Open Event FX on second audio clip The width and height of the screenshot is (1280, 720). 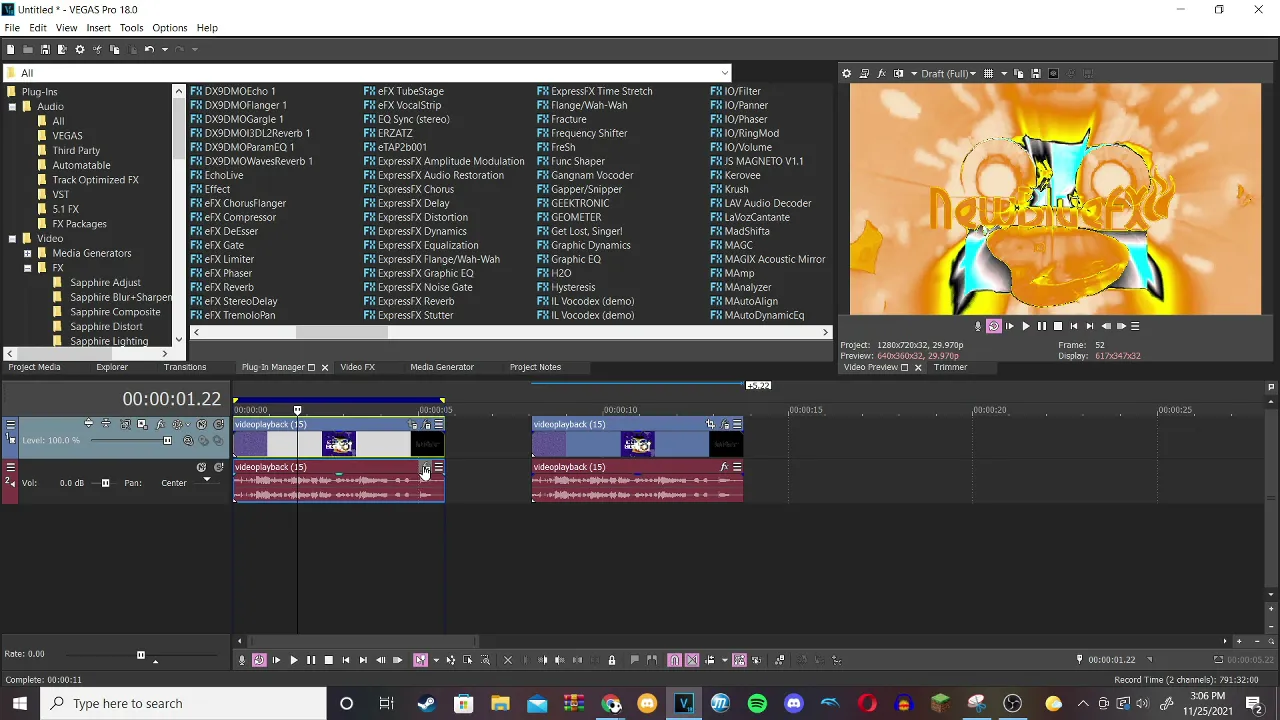(x=724, y=467)
